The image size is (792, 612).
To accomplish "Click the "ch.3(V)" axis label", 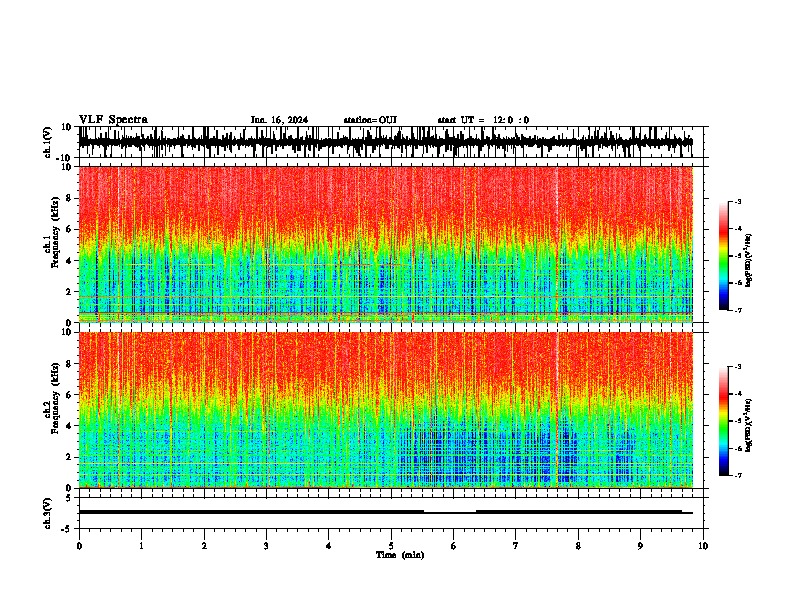I will pos(48,513).
